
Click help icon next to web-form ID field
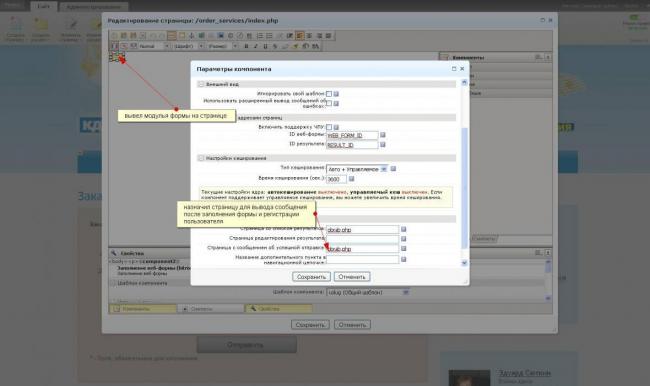(383, 135)
